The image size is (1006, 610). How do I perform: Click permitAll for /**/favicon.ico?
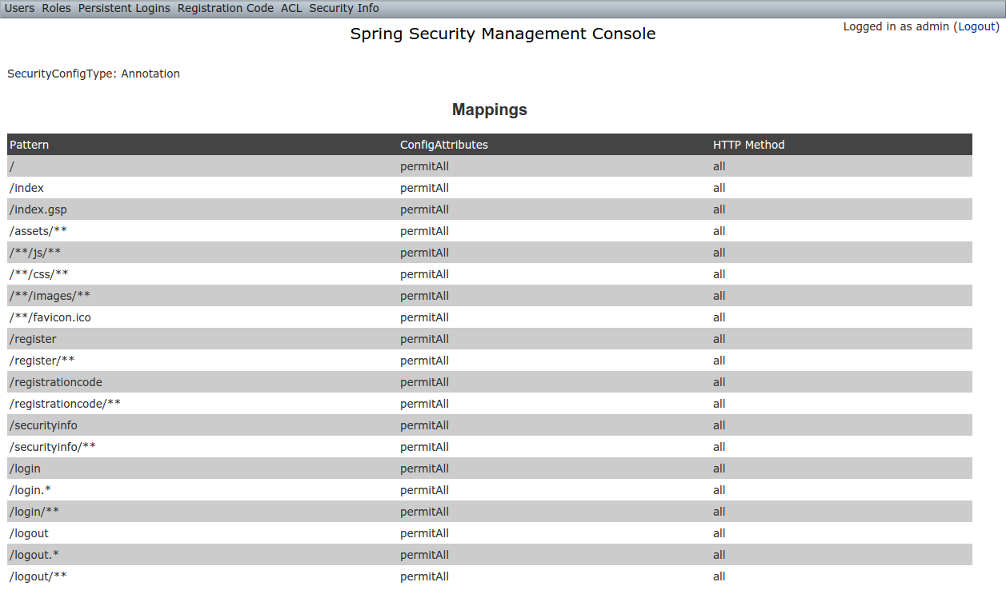(424, 317)
